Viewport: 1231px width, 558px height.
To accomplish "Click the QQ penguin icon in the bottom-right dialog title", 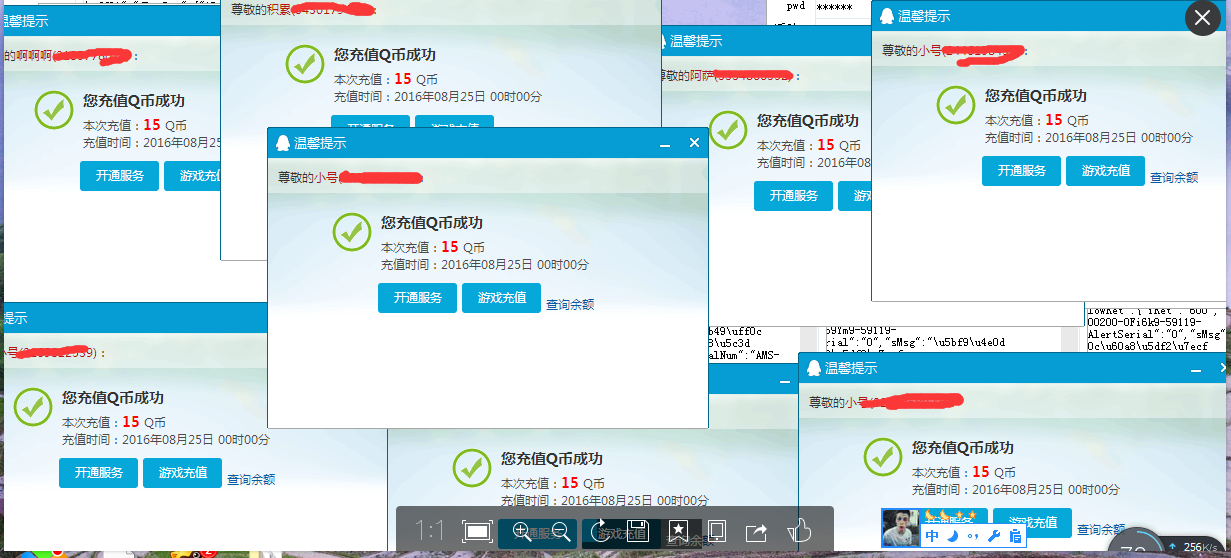I will (814, 368).
